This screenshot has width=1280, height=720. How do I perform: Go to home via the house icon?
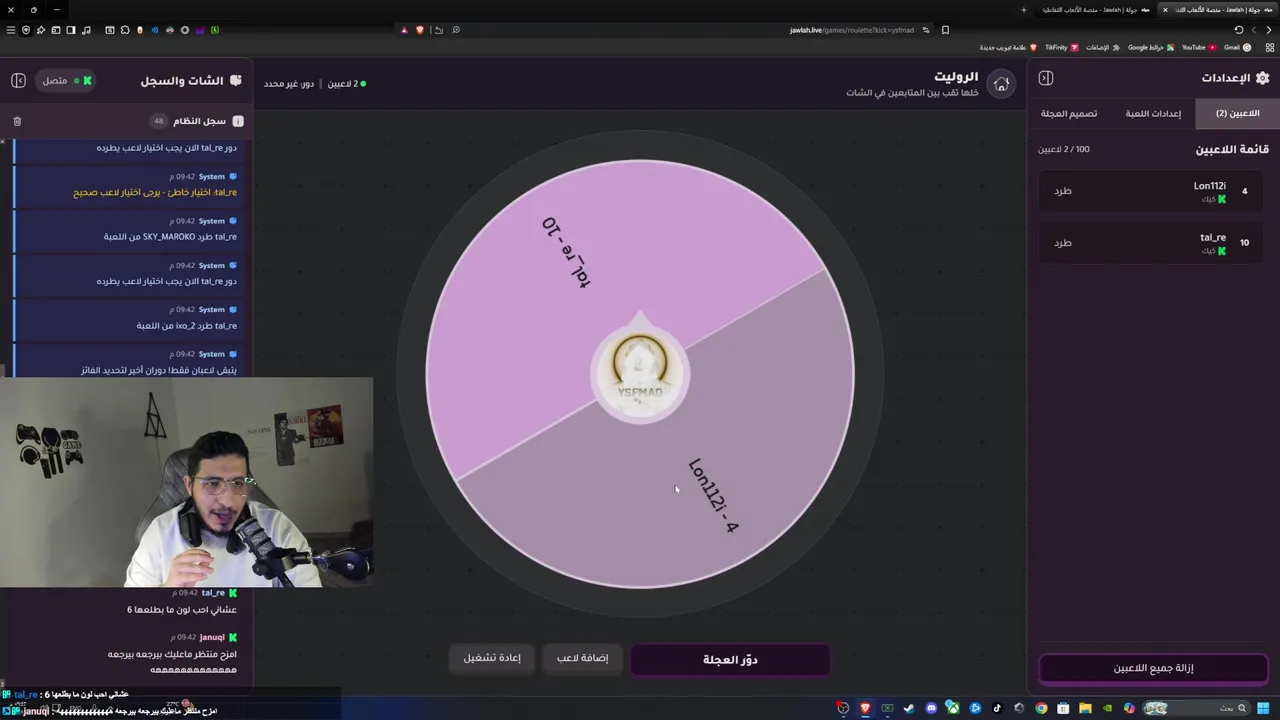coord(1001,84)
